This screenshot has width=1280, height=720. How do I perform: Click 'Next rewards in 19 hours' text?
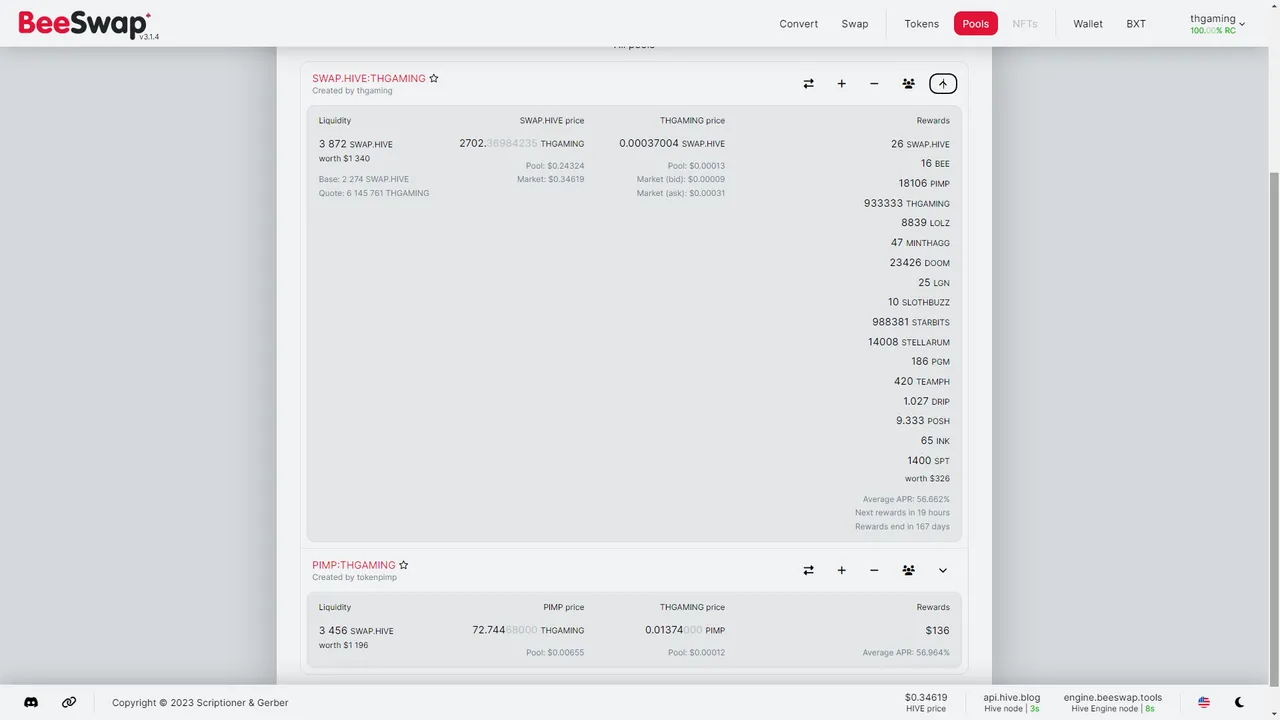902,513
